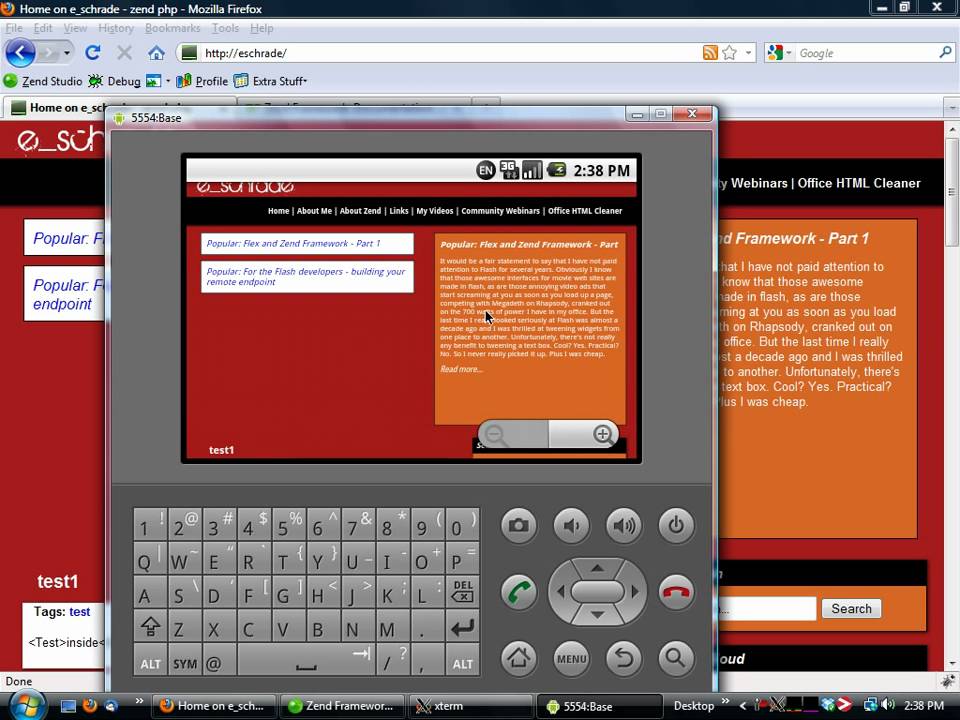This screenshot has width=960, height=720.
Task: Click Flex and Zend Framework Part 1 item
Action: [x=307, y=244]
